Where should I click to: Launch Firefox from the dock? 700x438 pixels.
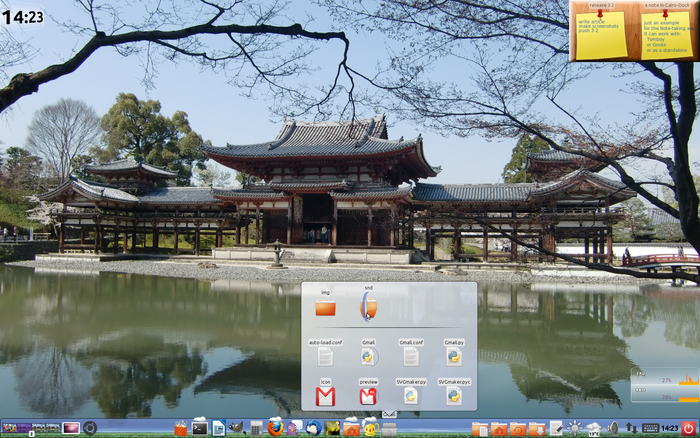tap(275, 427)
